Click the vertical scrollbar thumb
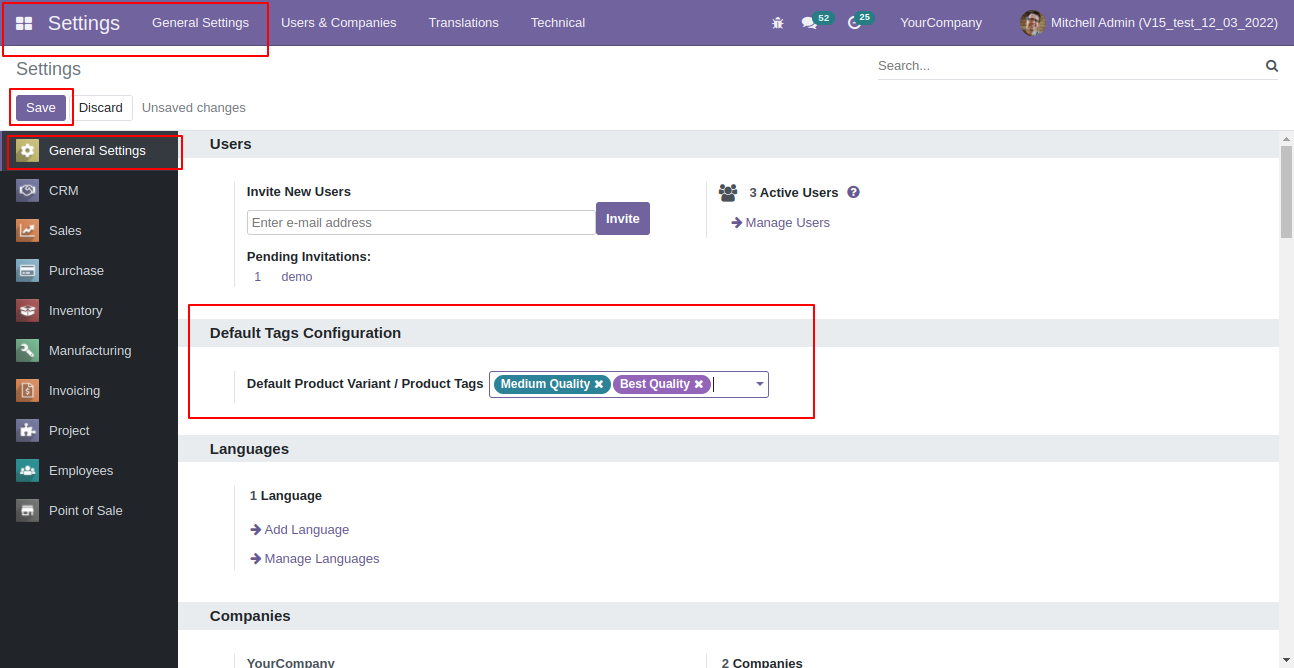The width and height of the screenshot is (1294, 668). (1286, 190)
